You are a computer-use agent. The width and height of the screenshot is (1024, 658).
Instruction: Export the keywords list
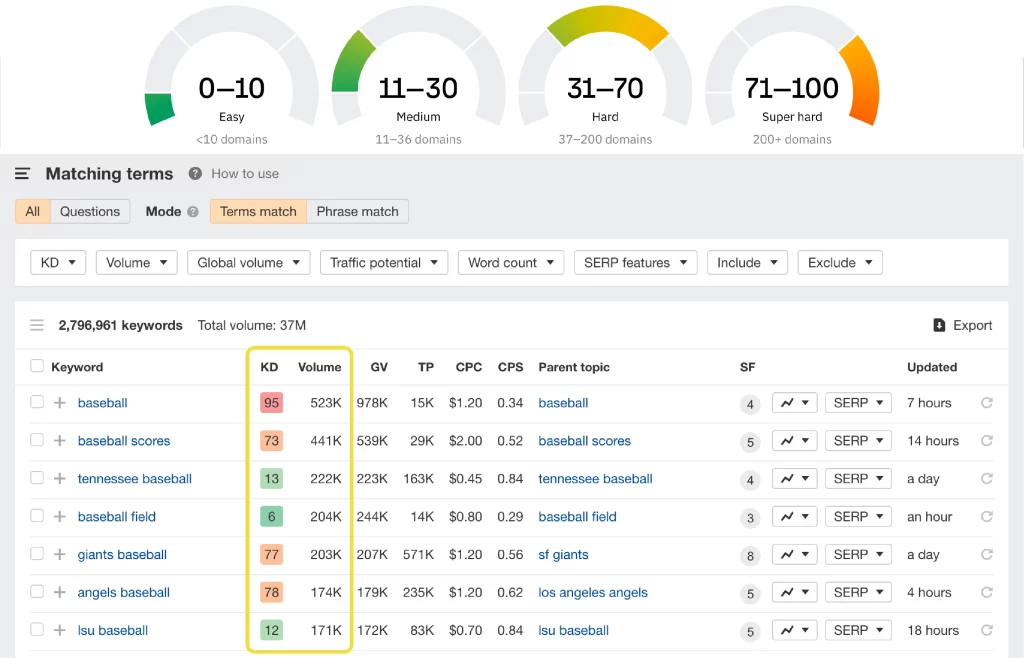(963, 325)
